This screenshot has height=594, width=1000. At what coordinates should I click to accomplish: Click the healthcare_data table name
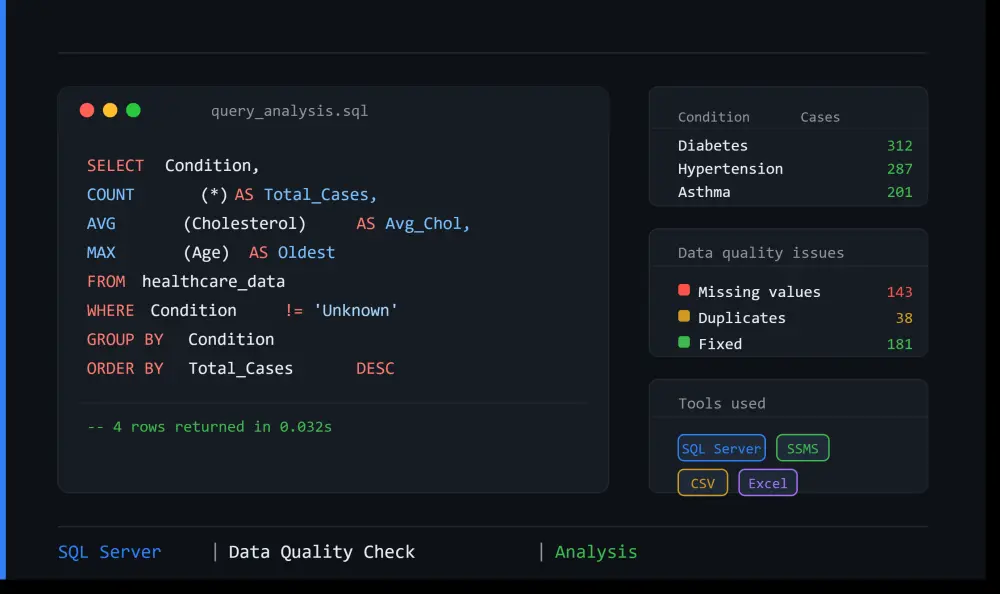point(213,282)
